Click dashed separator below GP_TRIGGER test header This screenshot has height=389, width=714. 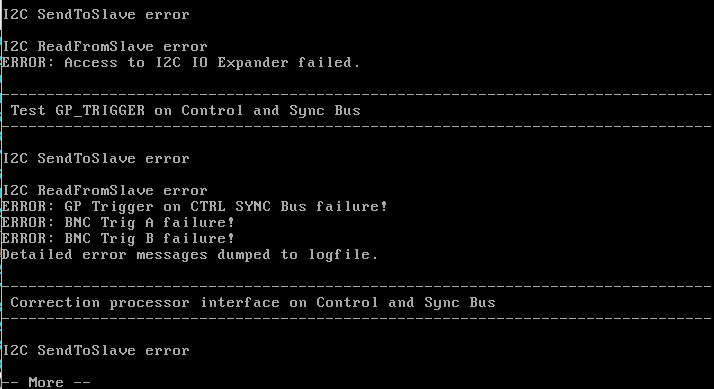[x=357, y=126]
